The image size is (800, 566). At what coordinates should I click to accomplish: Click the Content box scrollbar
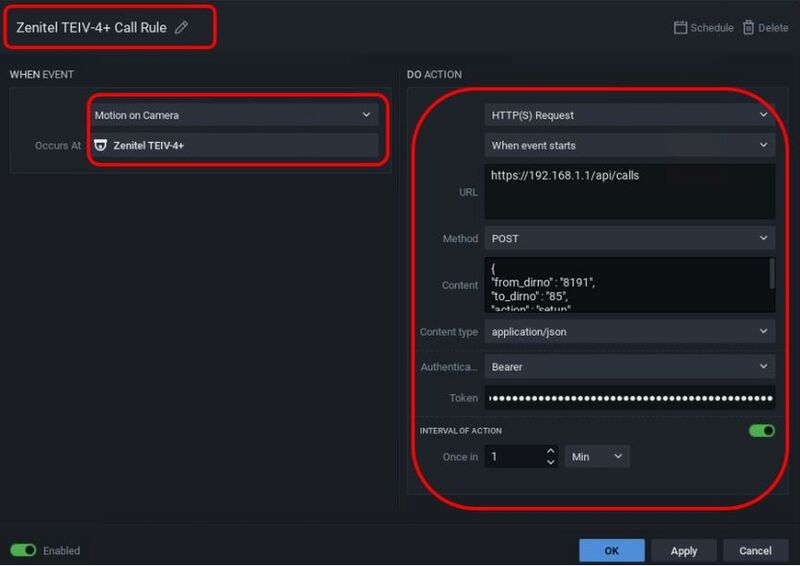point(771,272)
